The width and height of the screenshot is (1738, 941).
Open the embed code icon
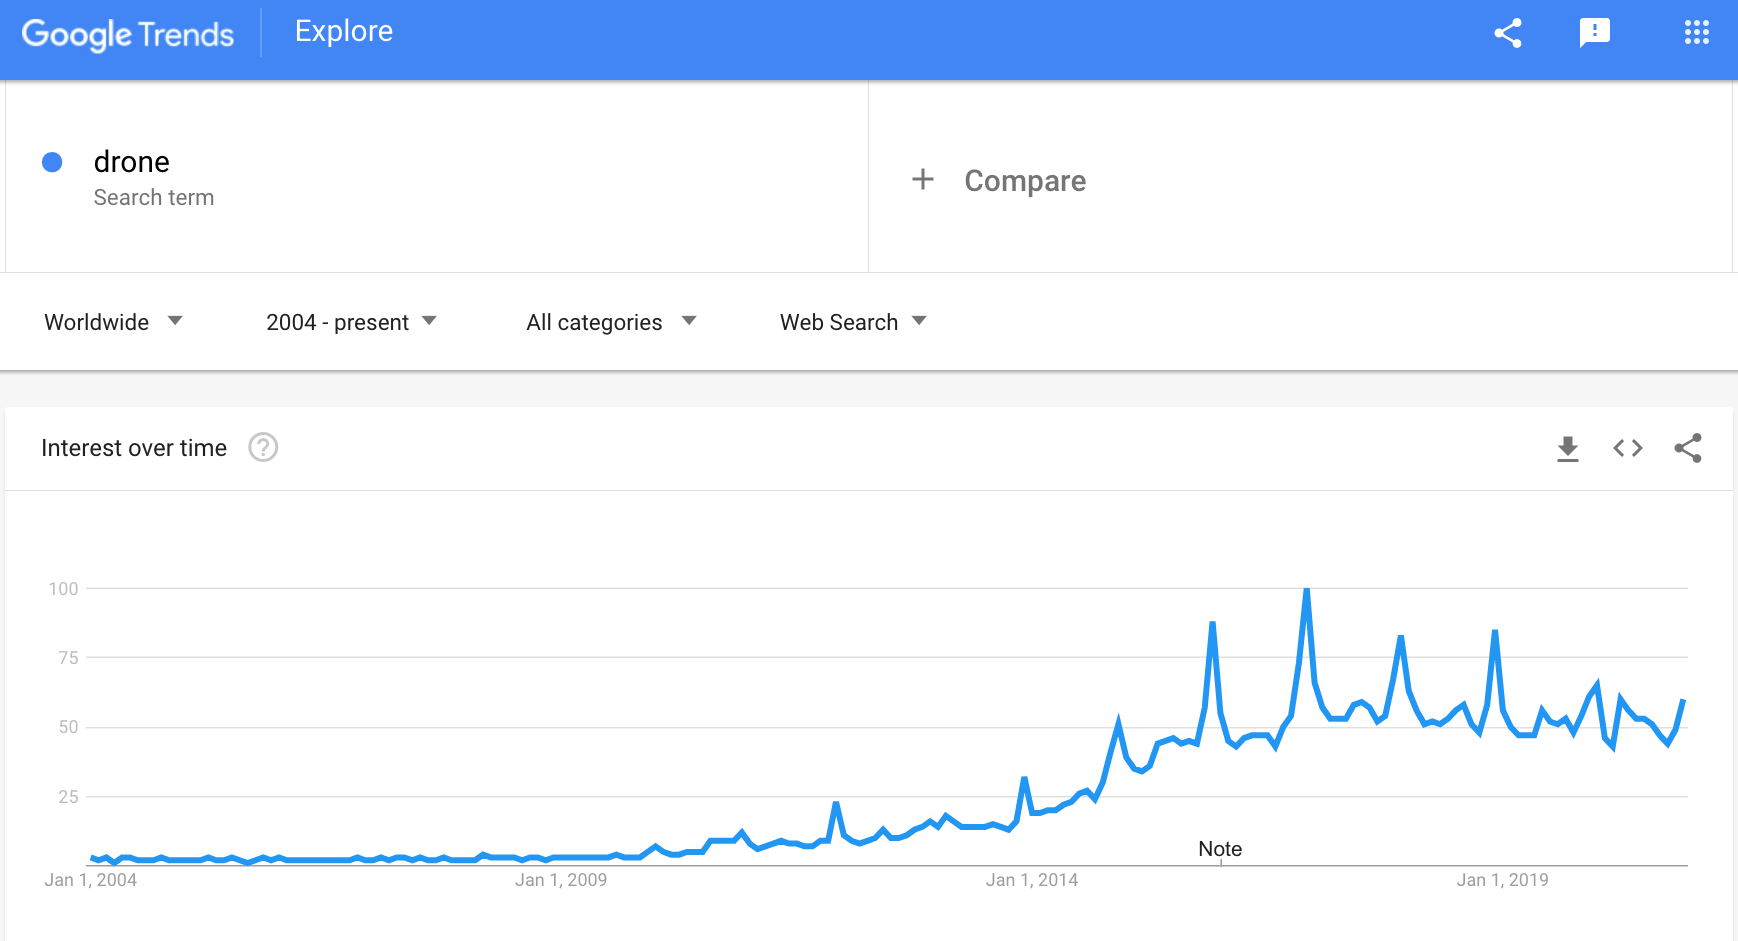coord(1628,448)
